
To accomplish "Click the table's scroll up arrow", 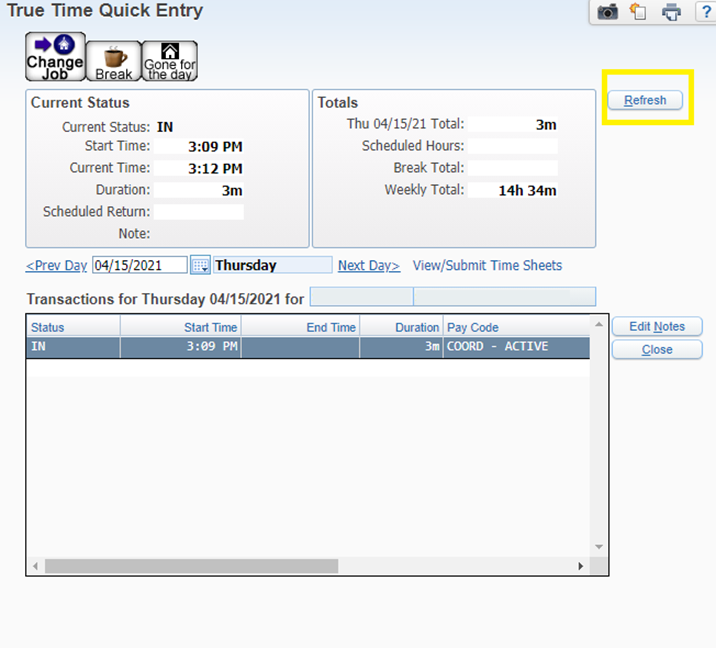I will (x=599, y=324).
